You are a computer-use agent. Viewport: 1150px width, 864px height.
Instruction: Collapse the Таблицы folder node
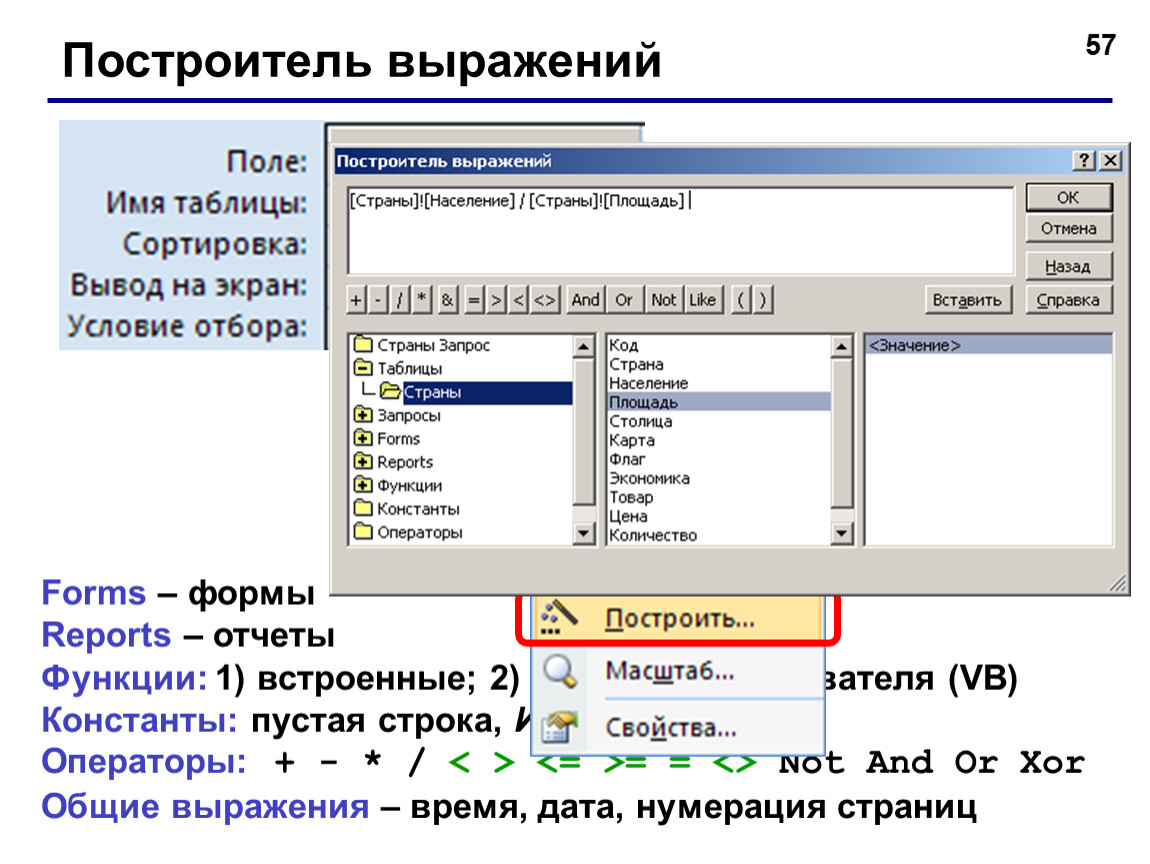[x=363, y=367]
